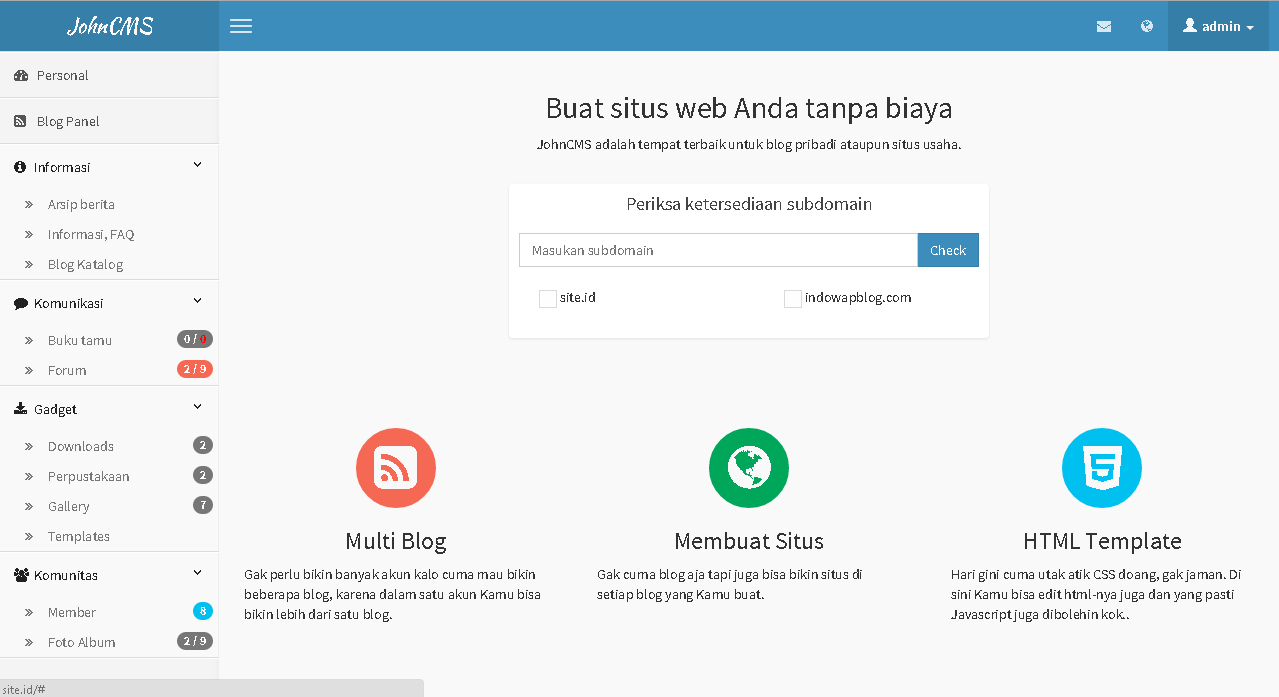Click double-arrow icon beside Foto Album
1279x697 pixels.
pyautogui.click(x=29, y=642)
